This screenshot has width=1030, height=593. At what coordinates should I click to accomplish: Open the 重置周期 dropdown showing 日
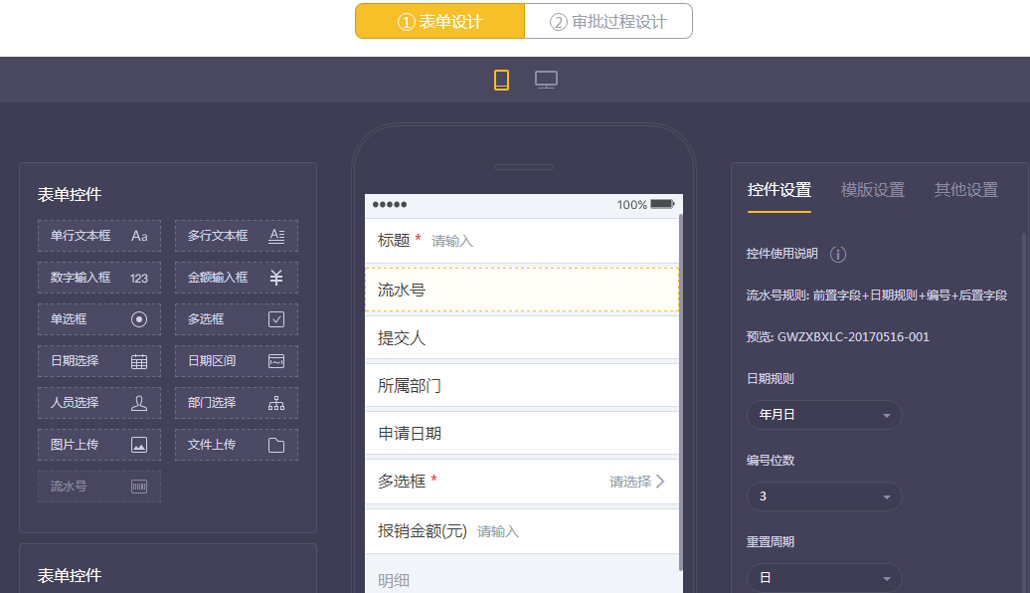pos(824,578)
